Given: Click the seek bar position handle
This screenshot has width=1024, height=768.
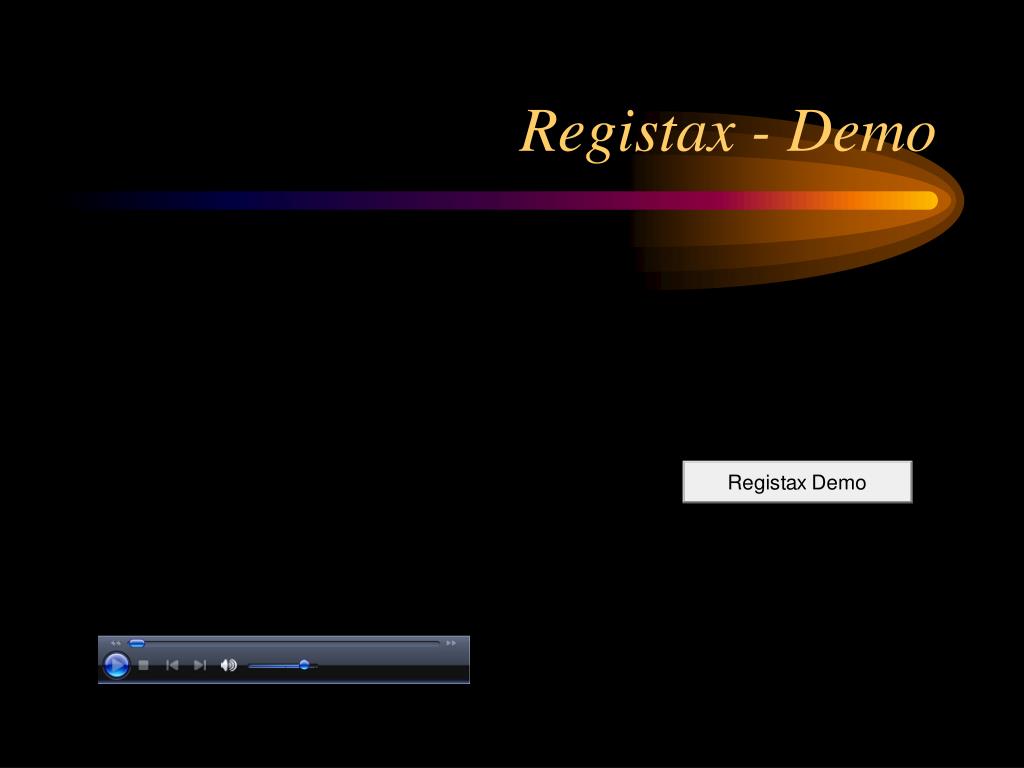Looking at the screenshot, I should pos(136,643).
